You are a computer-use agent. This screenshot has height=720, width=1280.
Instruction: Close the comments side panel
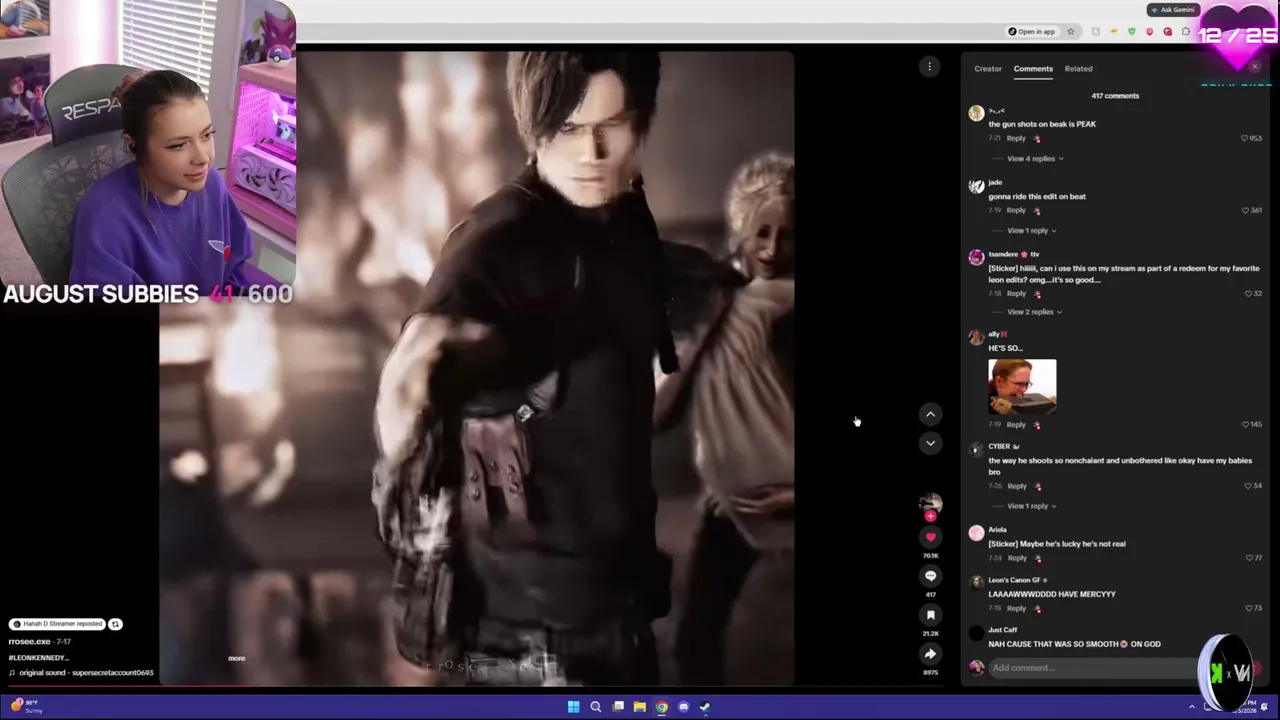tap(1255, 67)
